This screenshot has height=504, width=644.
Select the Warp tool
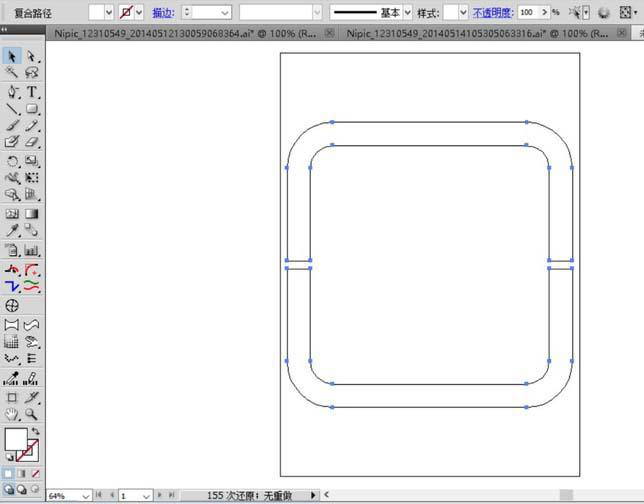pyautogui.click(x=12, y=178)
